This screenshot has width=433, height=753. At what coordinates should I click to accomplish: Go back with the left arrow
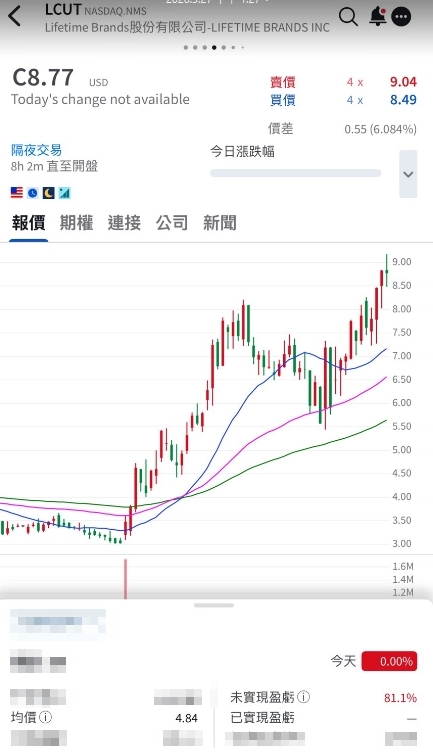click(15, 16)
